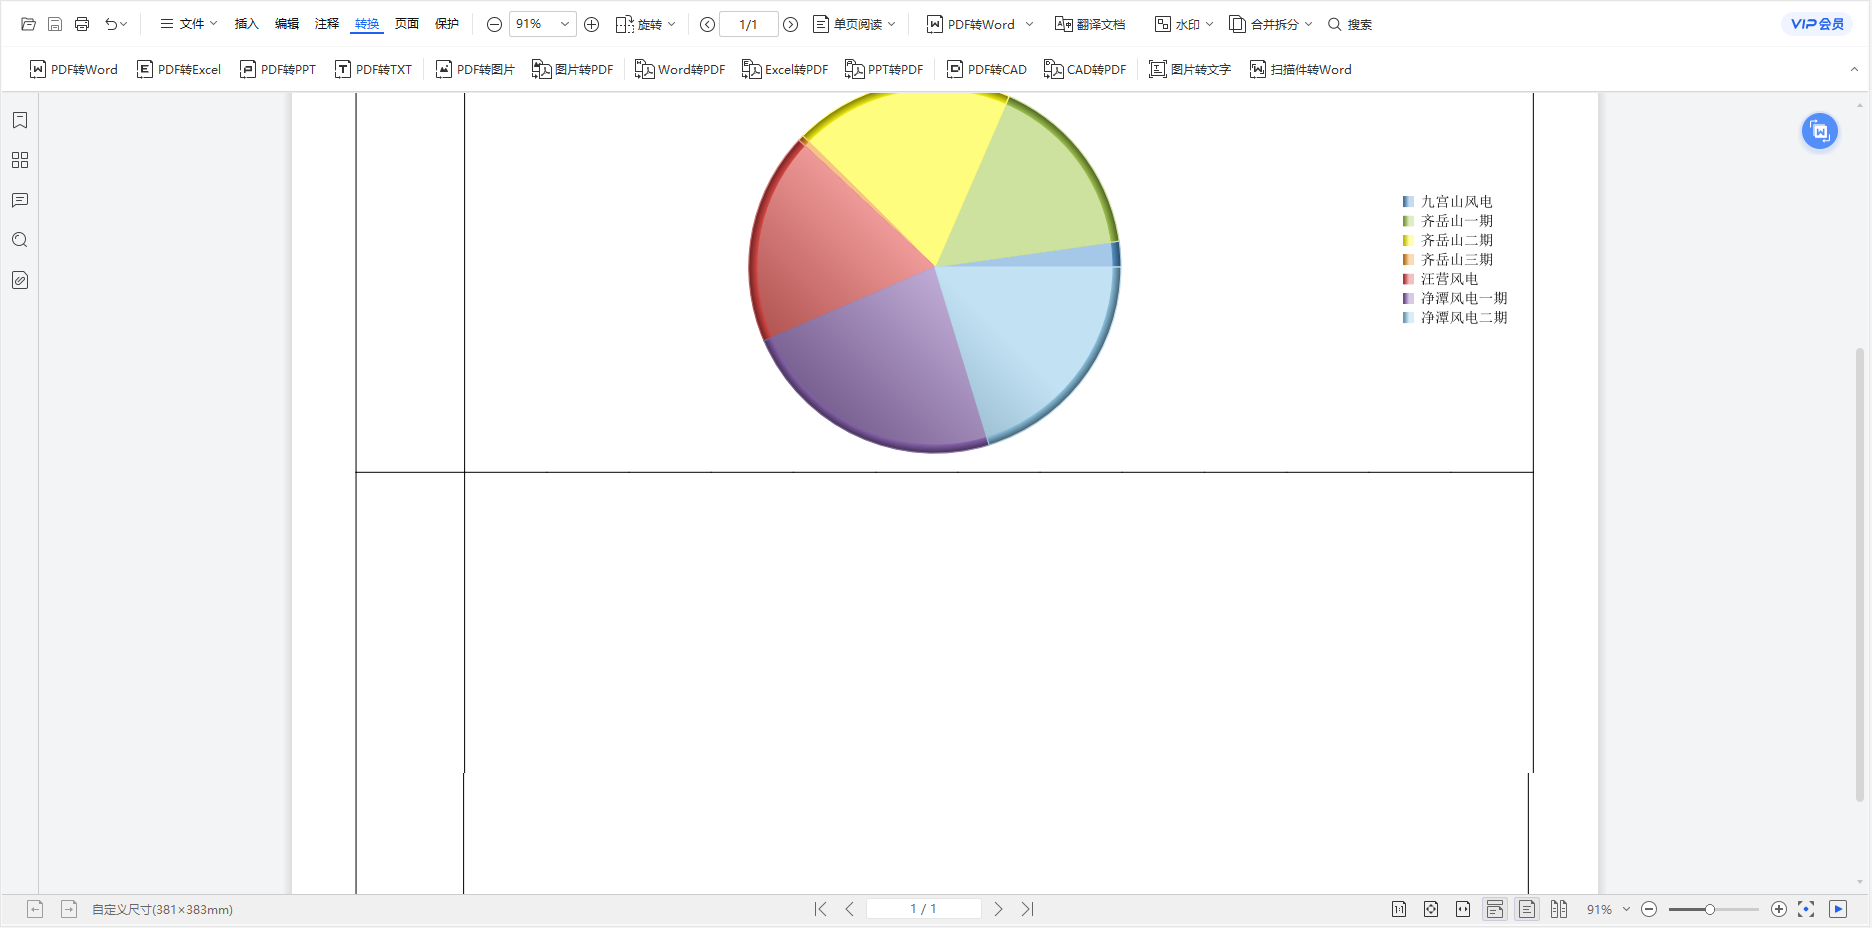The image size is (1872, 928).
Task: Open the comments panel in sidebar
Action: click(20, 200)
